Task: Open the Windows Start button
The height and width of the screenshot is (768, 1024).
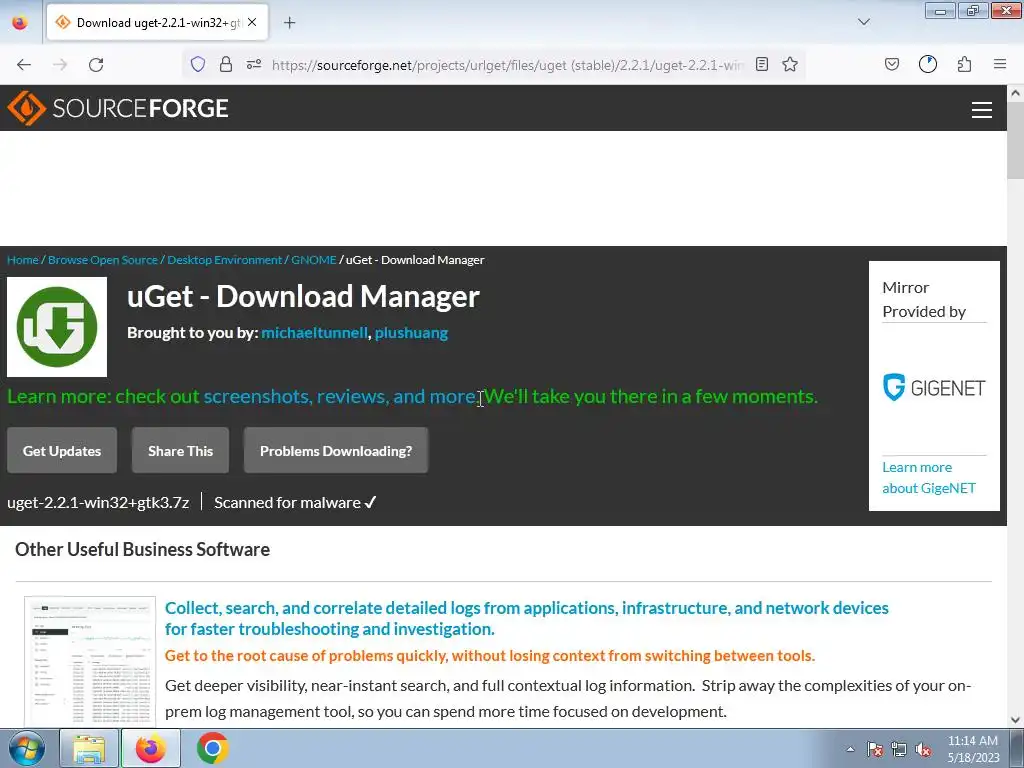Action: (x=27, y=748)
